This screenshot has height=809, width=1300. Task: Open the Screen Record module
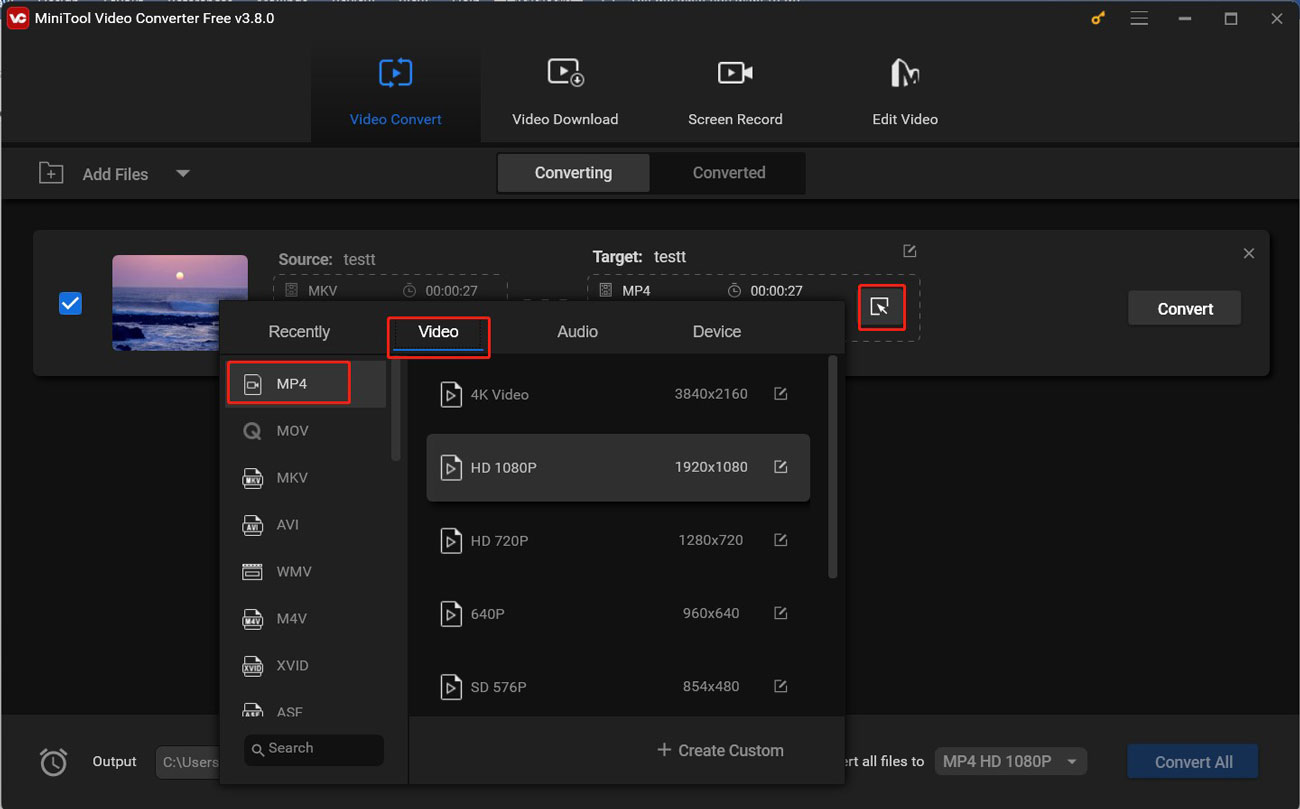click(735, 92)
